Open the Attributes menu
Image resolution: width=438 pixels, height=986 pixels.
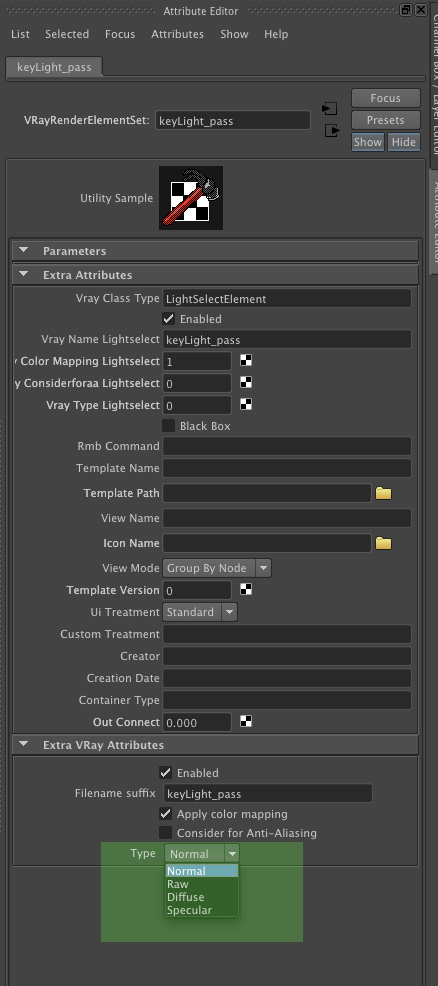pyautogui.click(x=177, y=34)
